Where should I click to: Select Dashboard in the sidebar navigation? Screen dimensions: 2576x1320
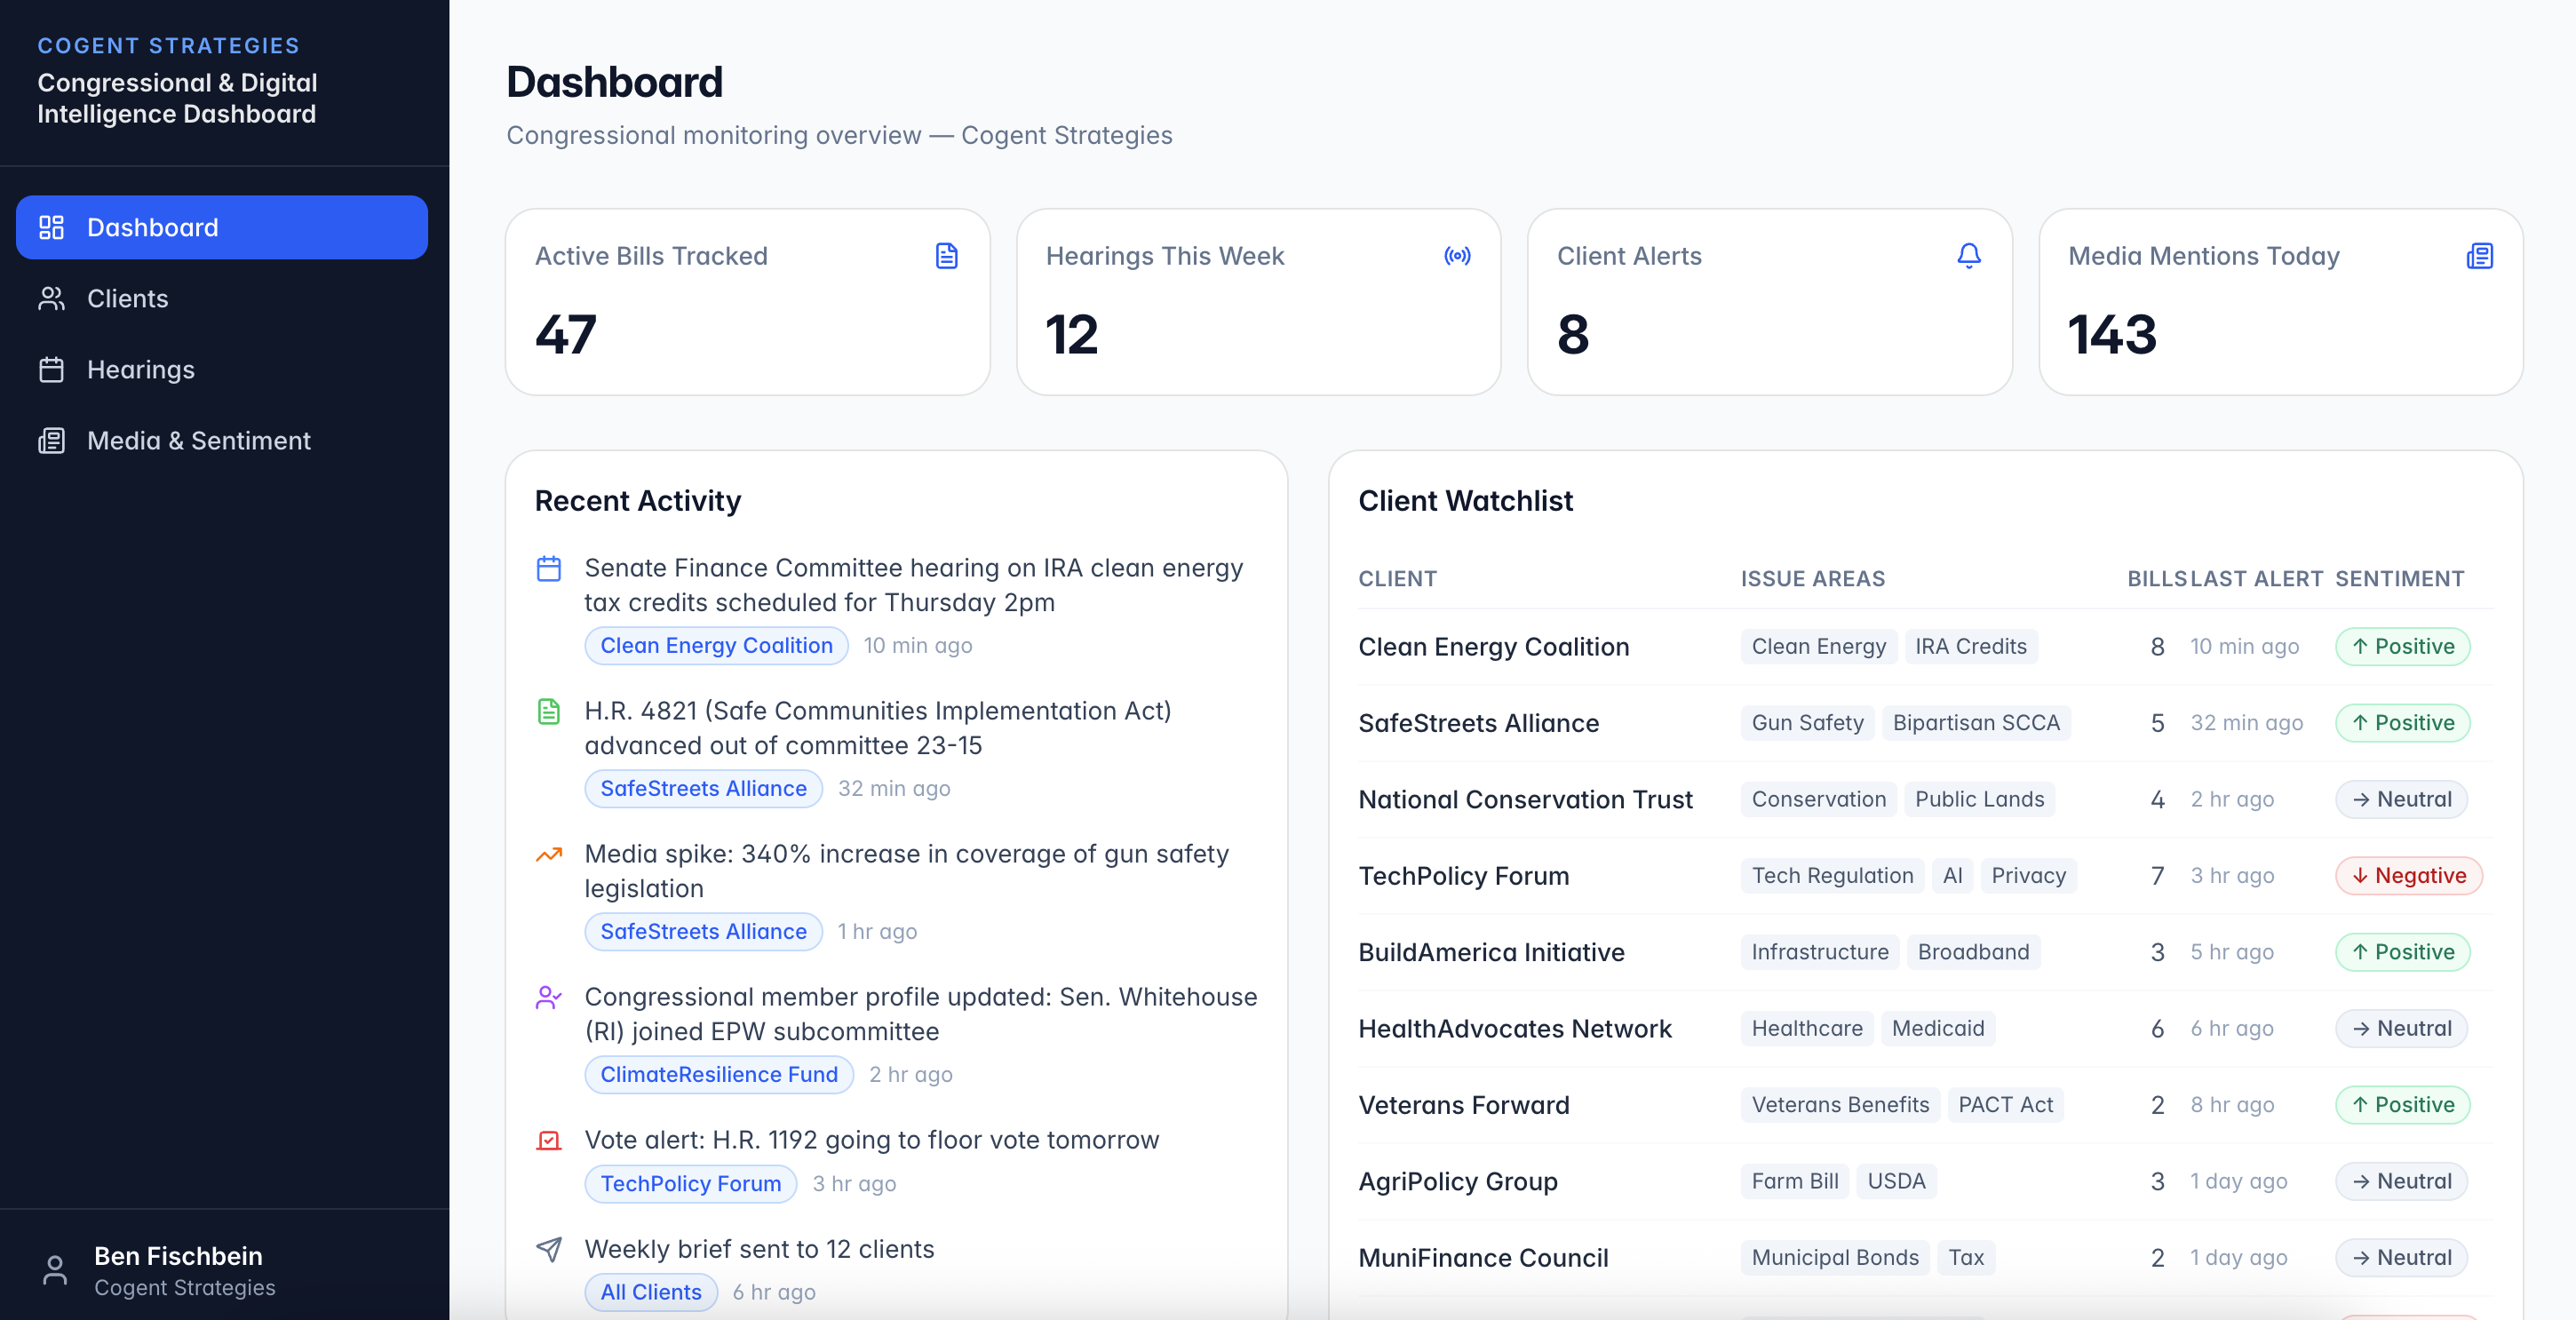click(x=152, y=227)
